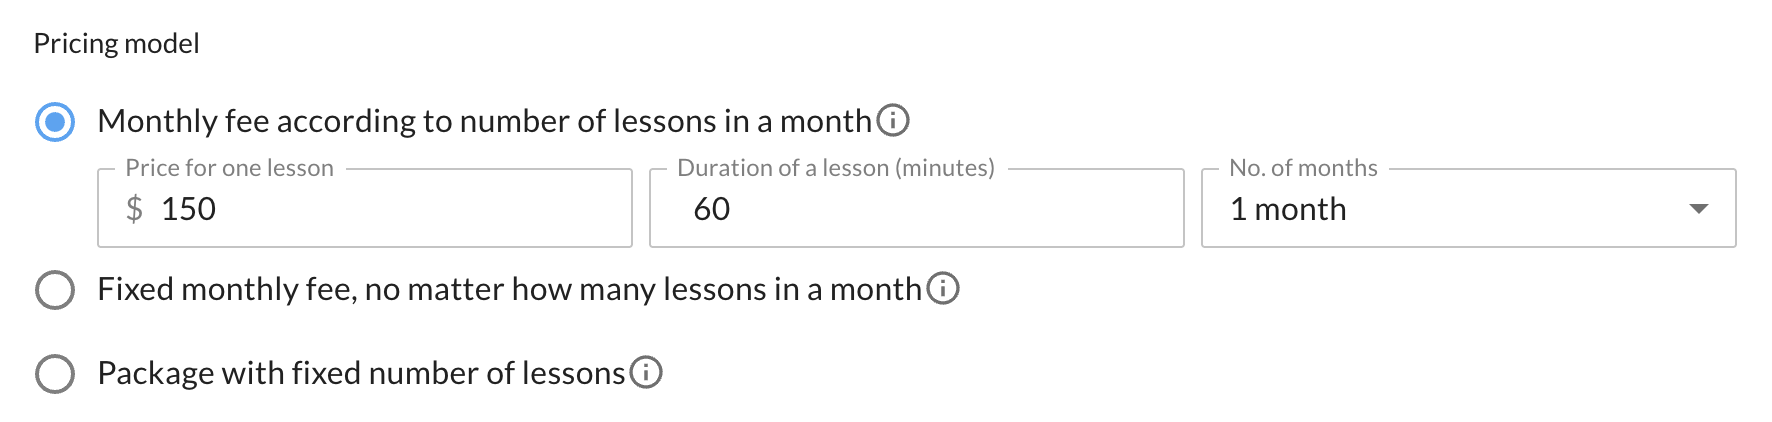Screen dimensions: 1772x422
Task: Click the 'Pricing model' heading
Action: (x=116, y=44)
